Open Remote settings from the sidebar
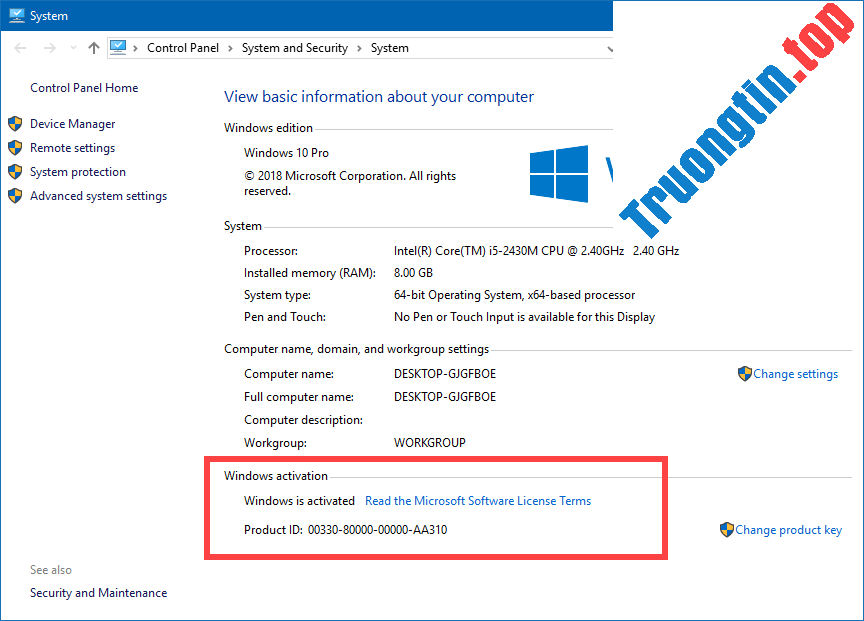The width and height of the screenshot is (864, 621). pos(72,147)
